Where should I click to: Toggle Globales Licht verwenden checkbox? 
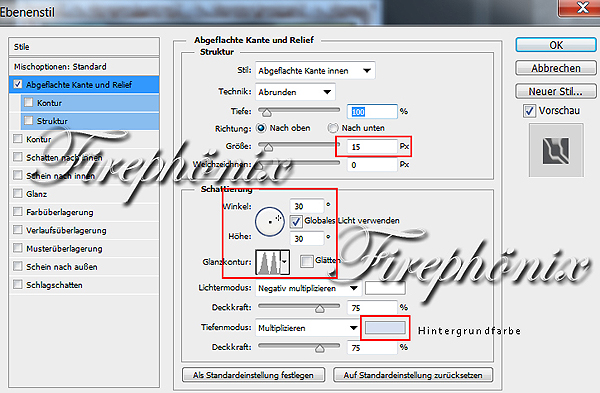click(296, 221)
